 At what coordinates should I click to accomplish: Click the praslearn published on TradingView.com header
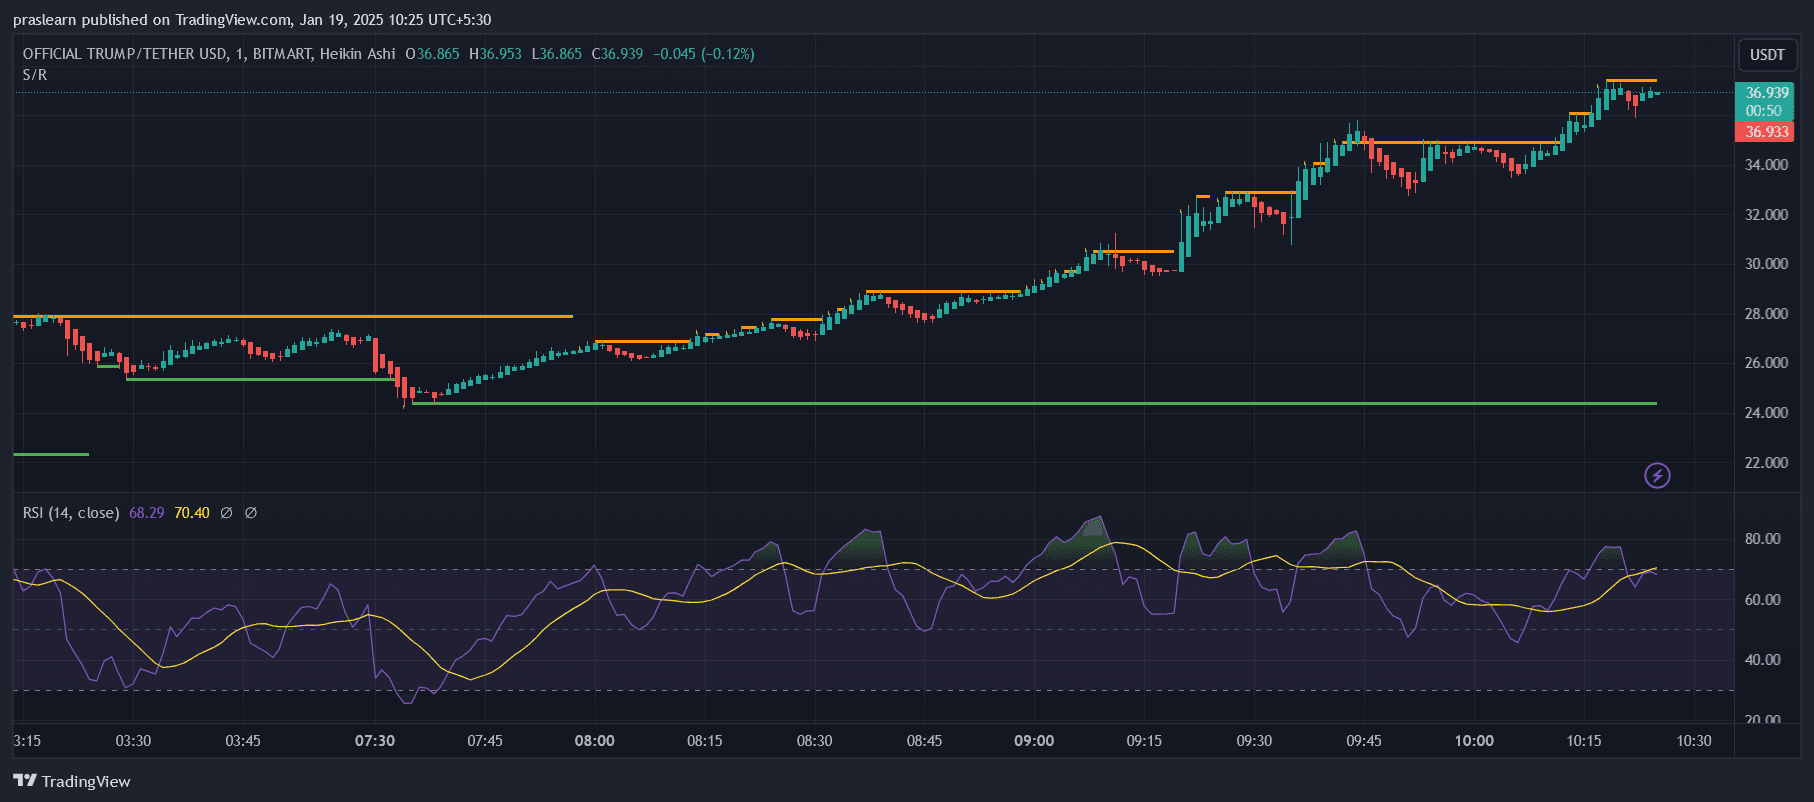coord(252,20)
